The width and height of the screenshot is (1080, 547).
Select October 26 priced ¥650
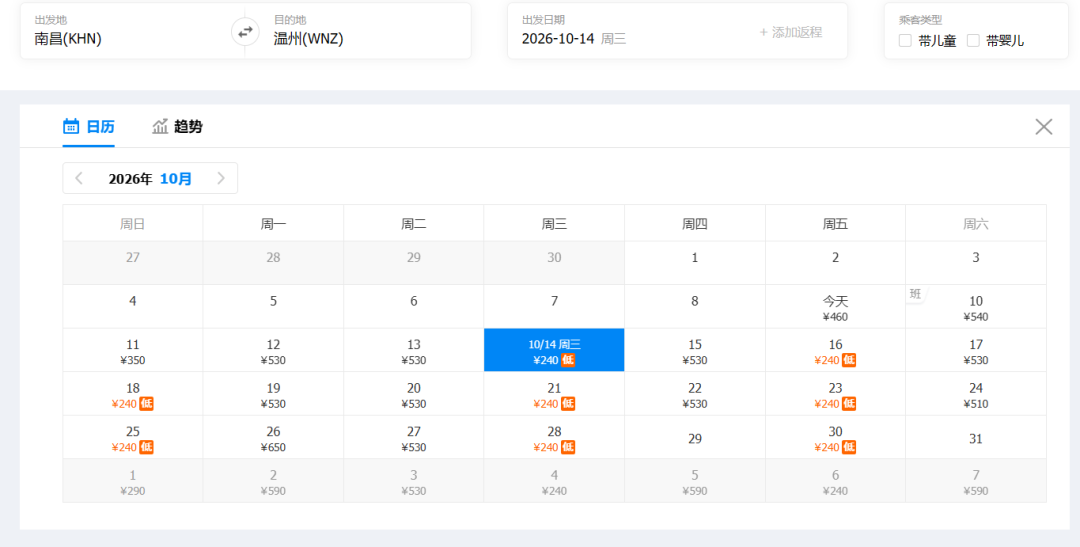[x=273, y=437]
